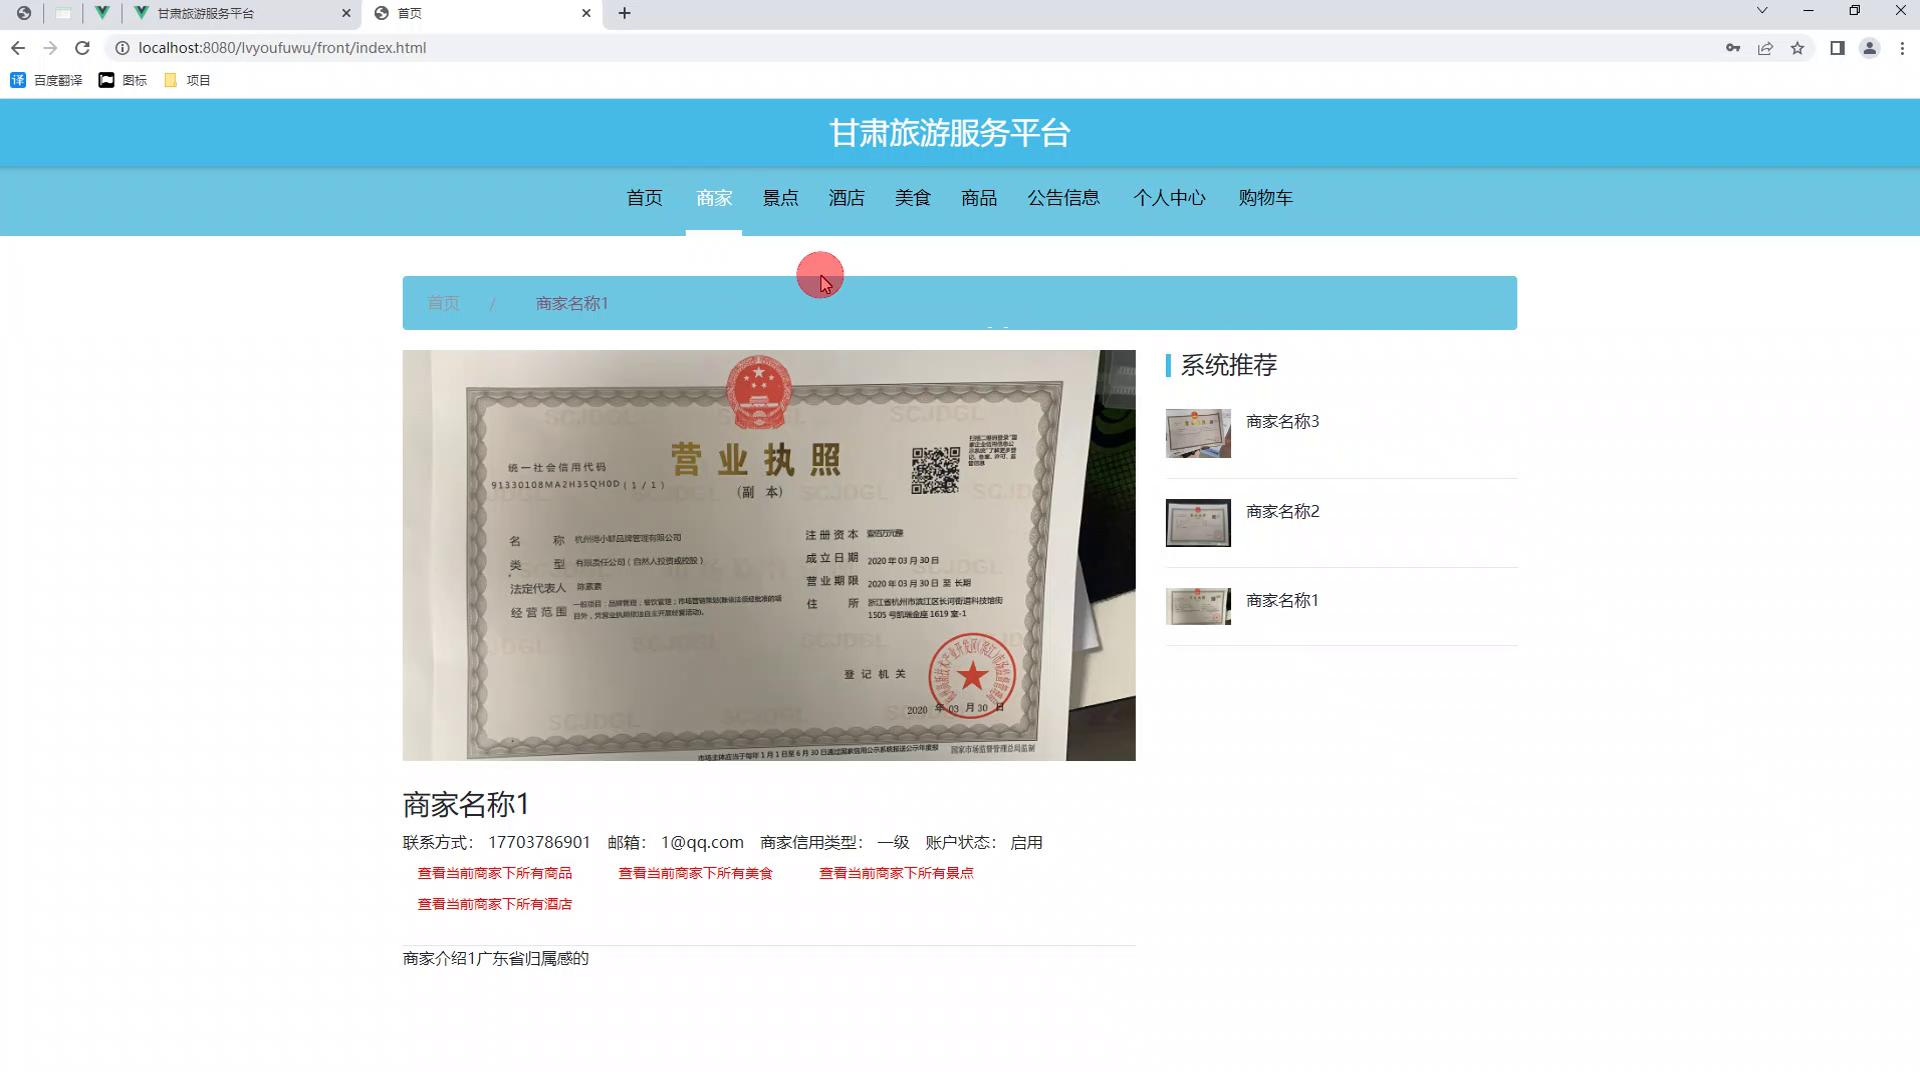
Task: Go to 首页 in the navigation menu
Action: (644, 198)
